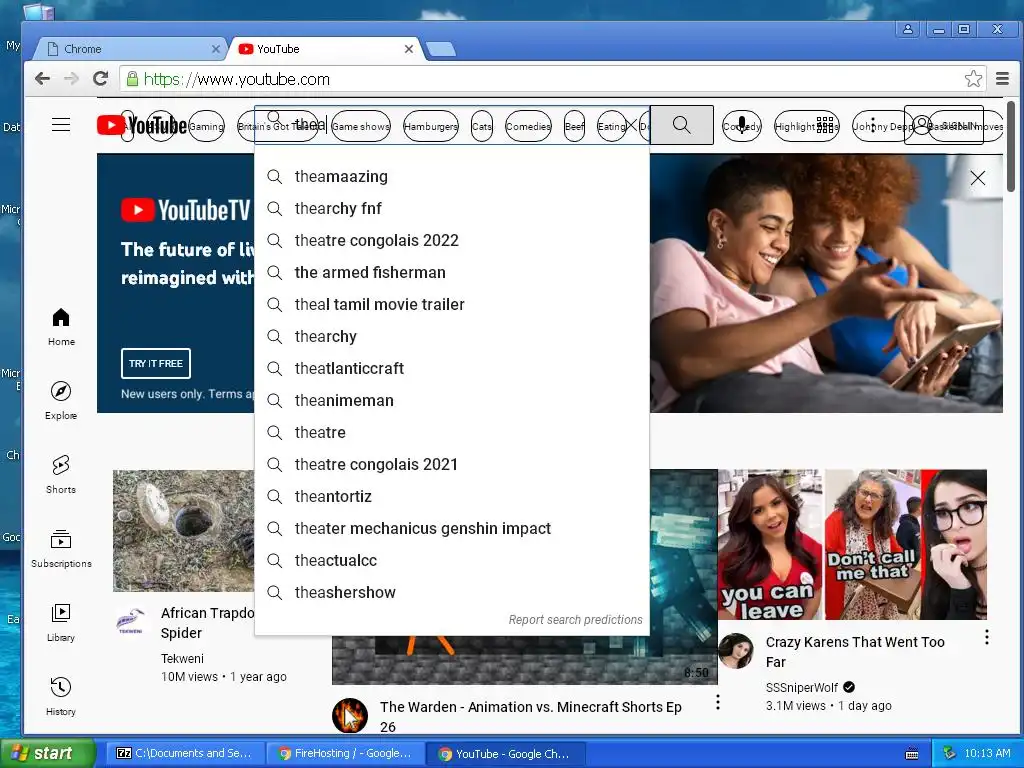Clear the search box text
Viewport: 1024px width, 768px height.
tap(631, 125)
